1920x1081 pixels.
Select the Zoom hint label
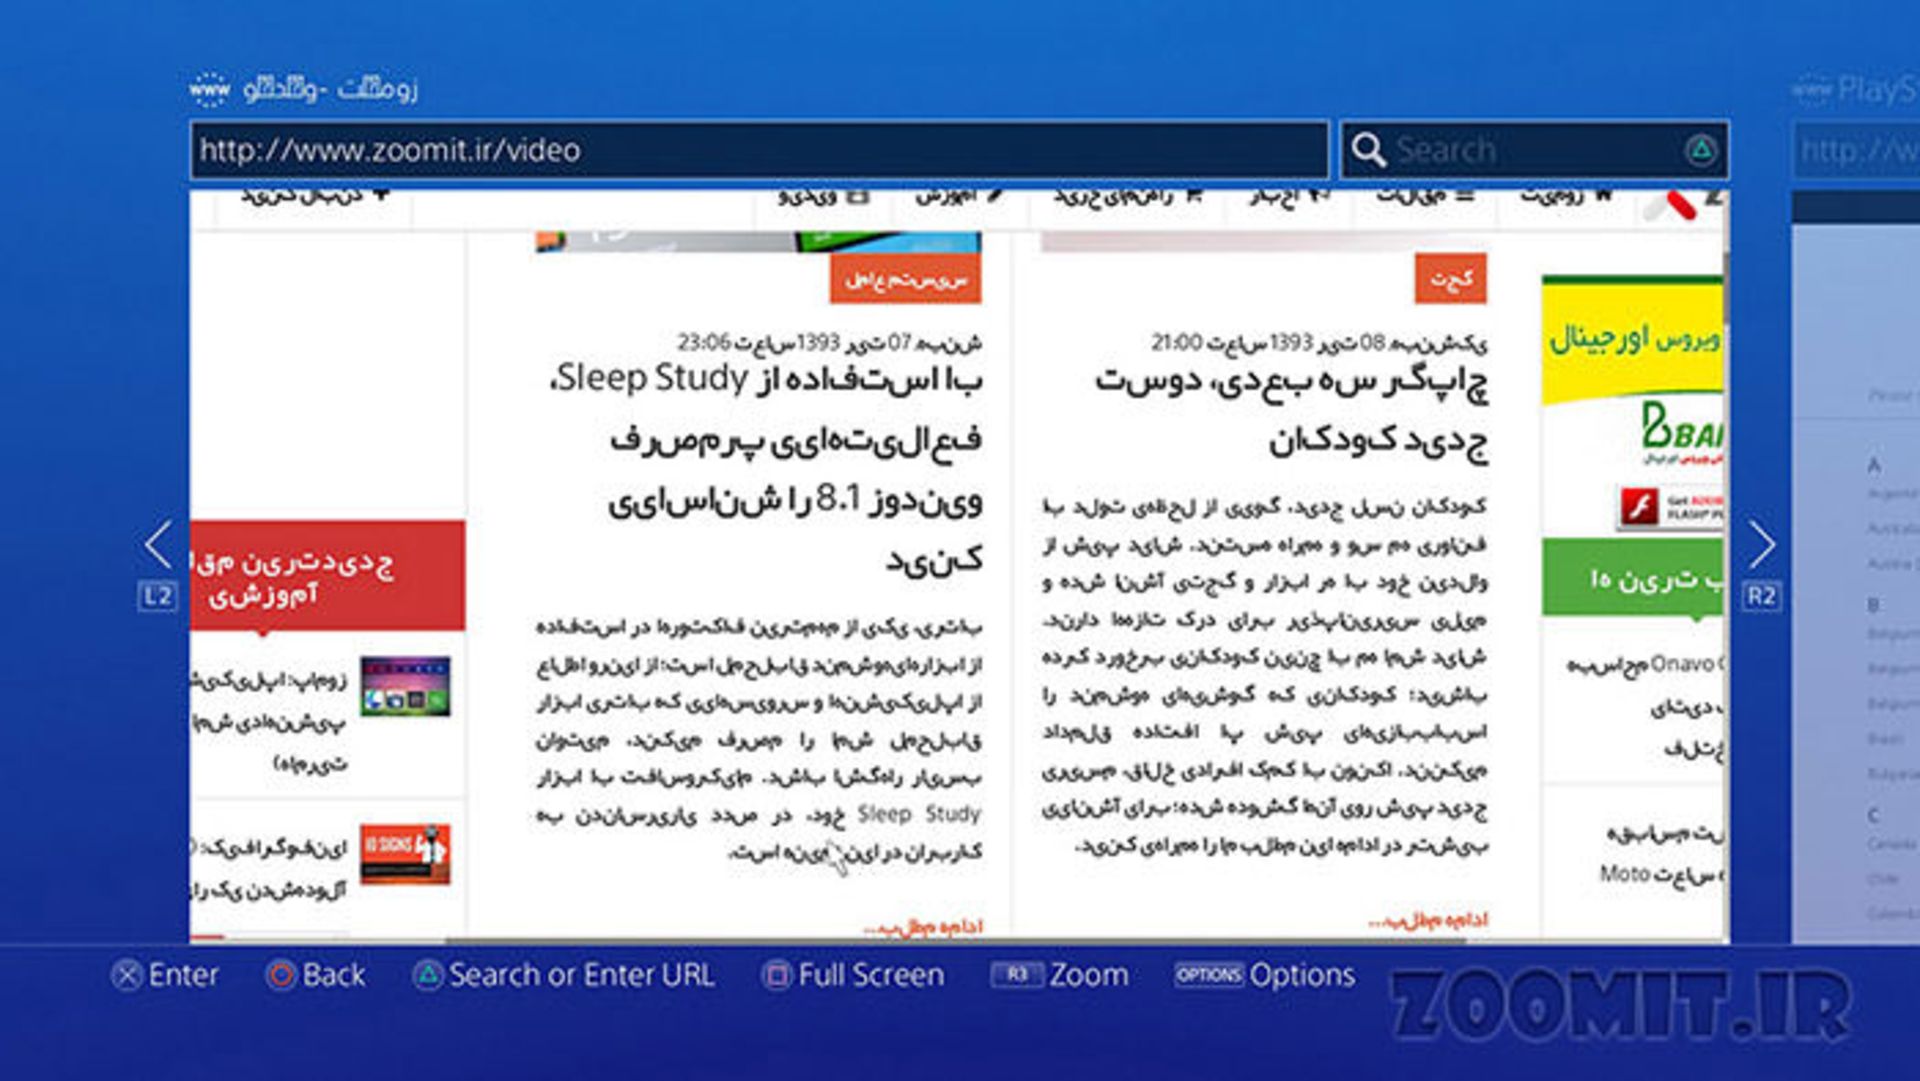click(x=1089, y=974)
